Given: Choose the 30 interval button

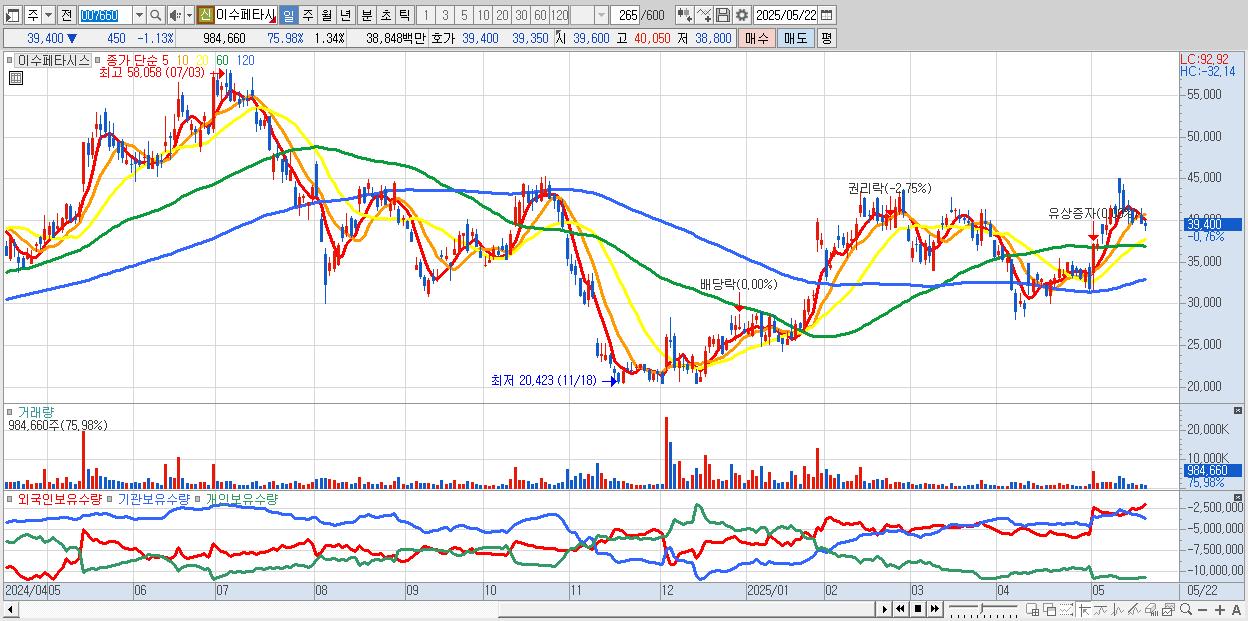Looking at the screenshot, I should pos(521,15).
